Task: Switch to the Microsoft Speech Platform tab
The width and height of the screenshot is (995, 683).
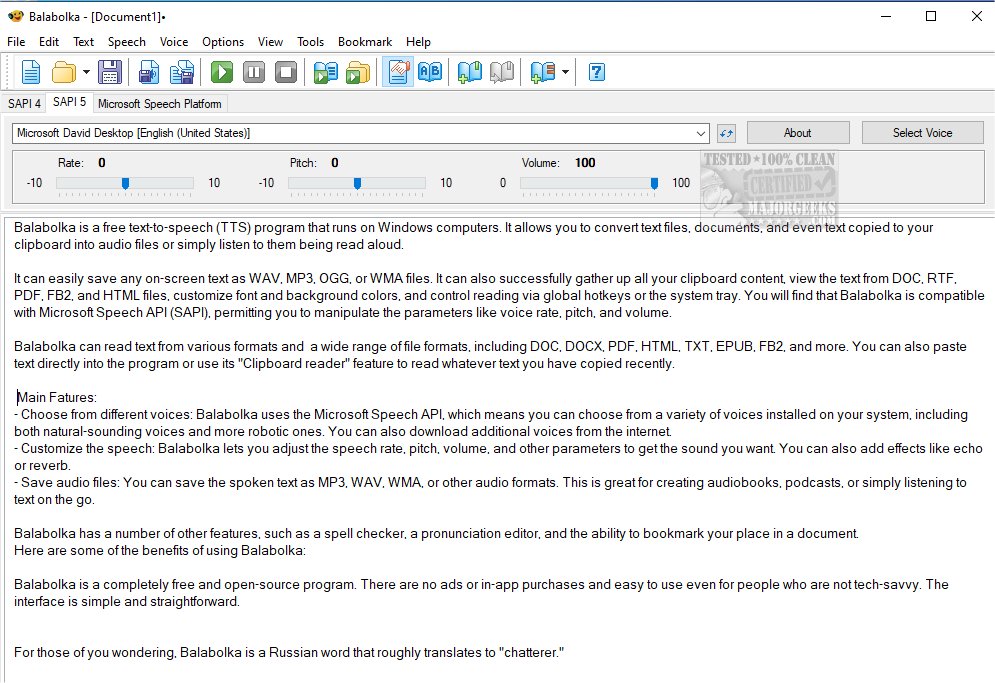Action: 160,103
